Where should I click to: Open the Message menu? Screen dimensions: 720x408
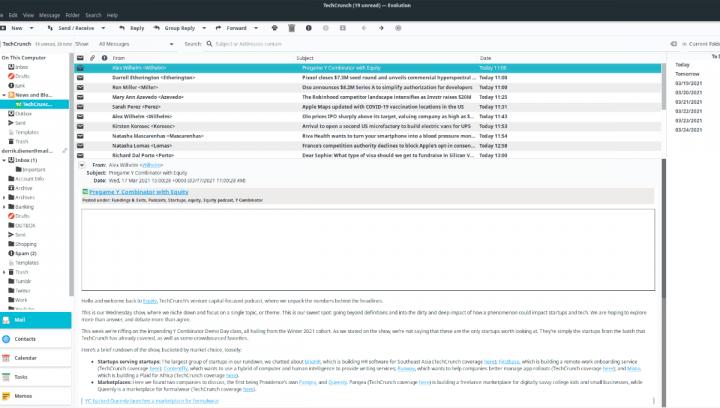[49, 15]
